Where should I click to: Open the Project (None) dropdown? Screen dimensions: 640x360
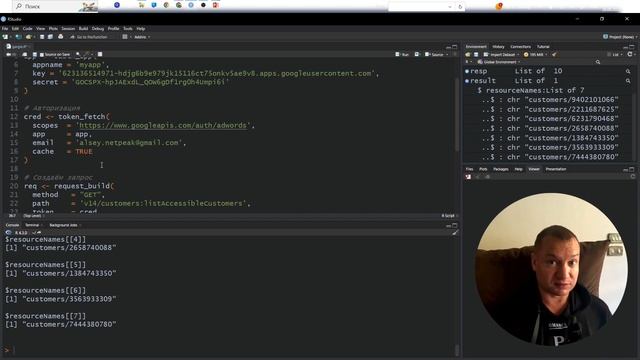pyautogui.click(x=620, y=37)
